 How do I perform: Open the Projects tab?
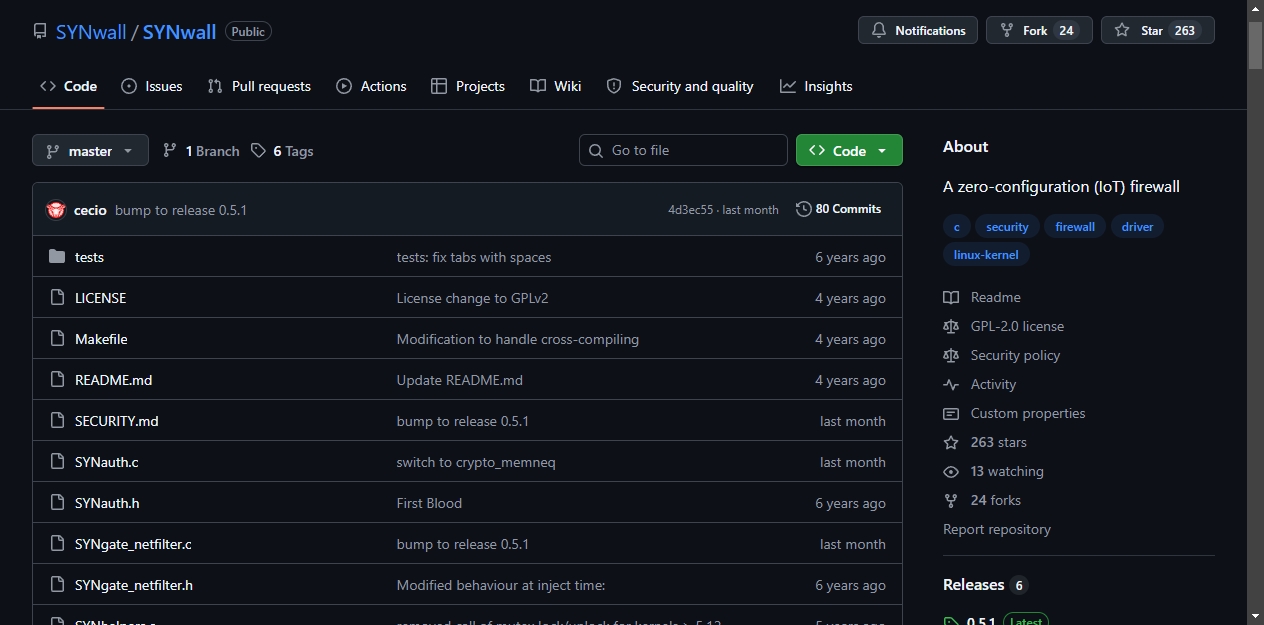[468, 86]
